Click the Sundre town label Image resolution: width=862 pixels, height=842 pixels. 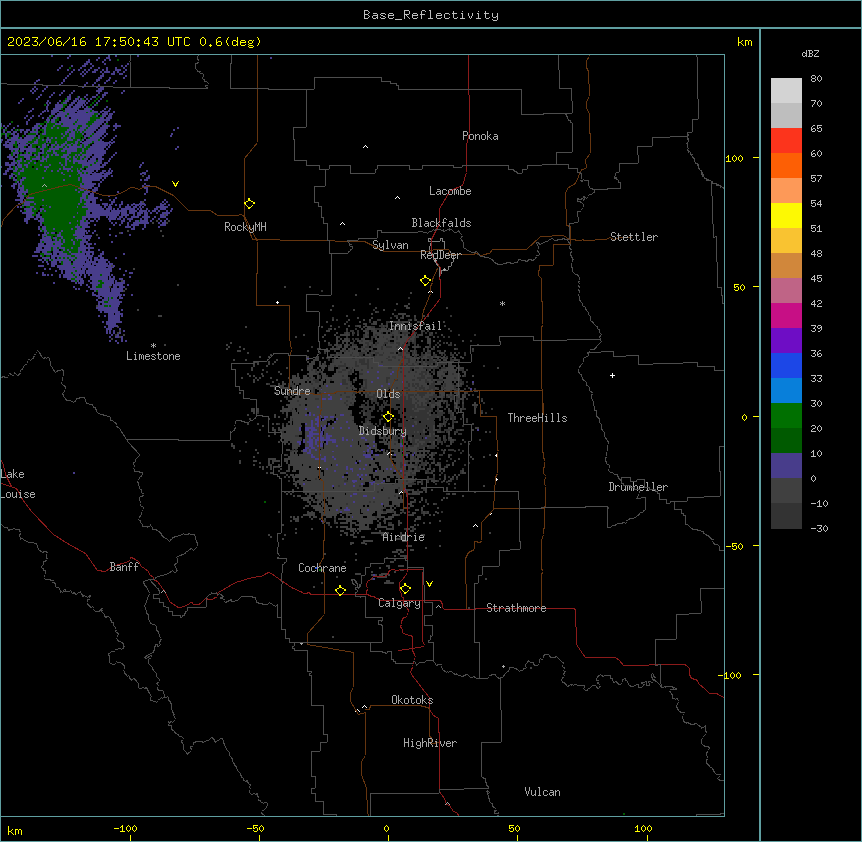tap(292, 391)
